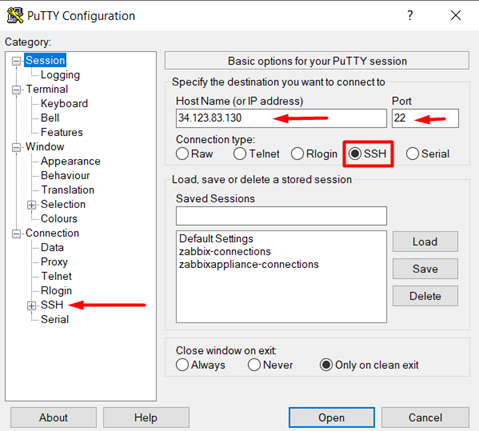Open the Proxy settings category
Image resolution: width=479 pixels, height=431 pixels.
click(54, 262)
